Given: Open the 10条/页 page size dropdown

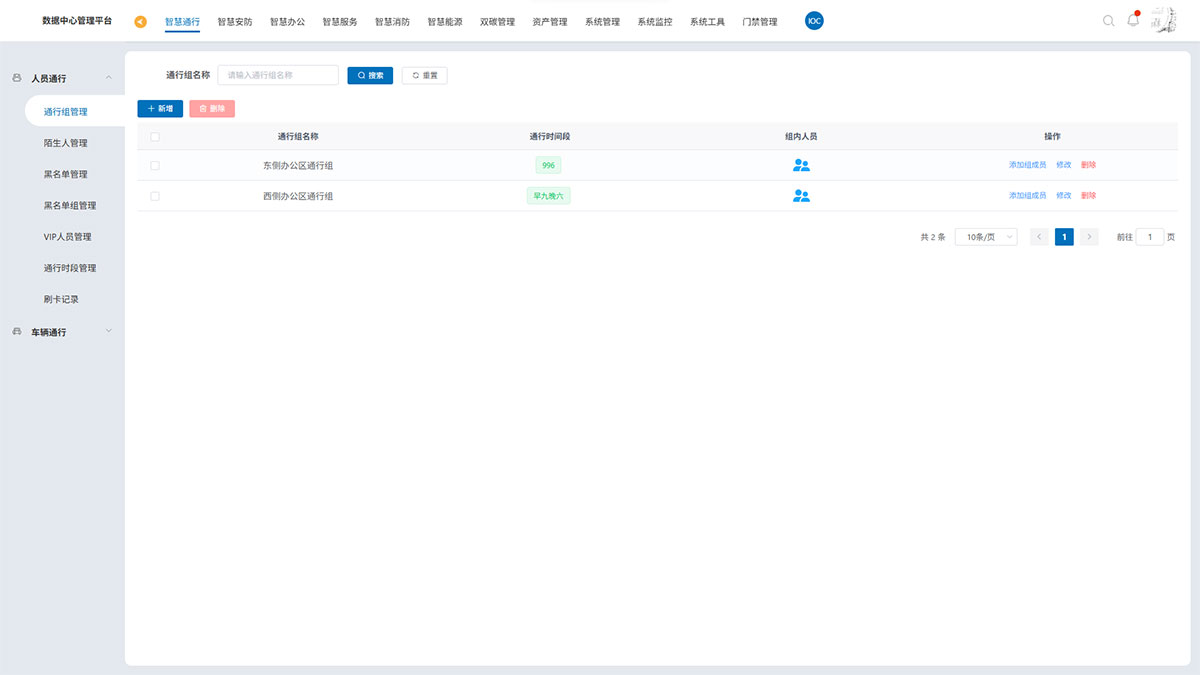Looking at the screenshot, I should point(985,237).
